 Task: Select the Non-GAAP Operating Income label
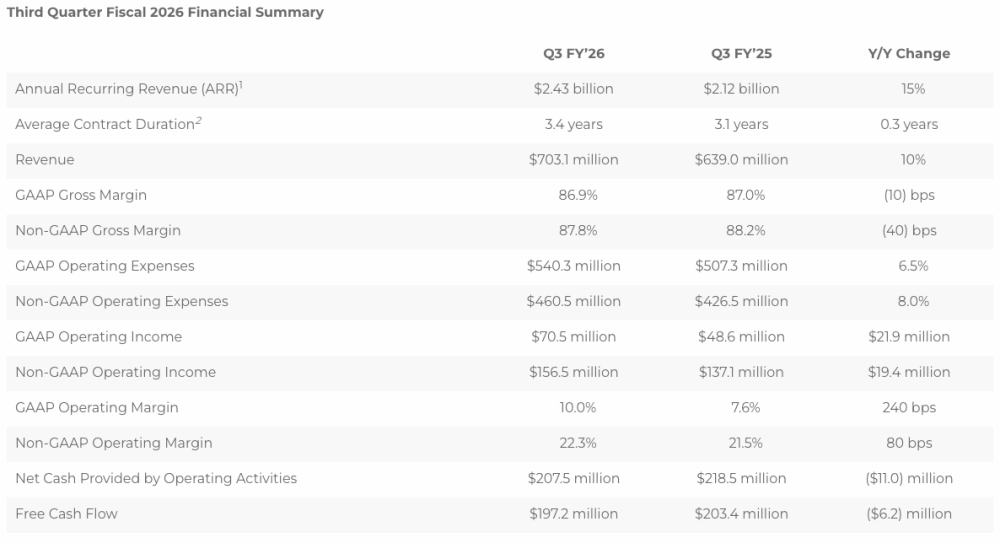coord(115,372)
